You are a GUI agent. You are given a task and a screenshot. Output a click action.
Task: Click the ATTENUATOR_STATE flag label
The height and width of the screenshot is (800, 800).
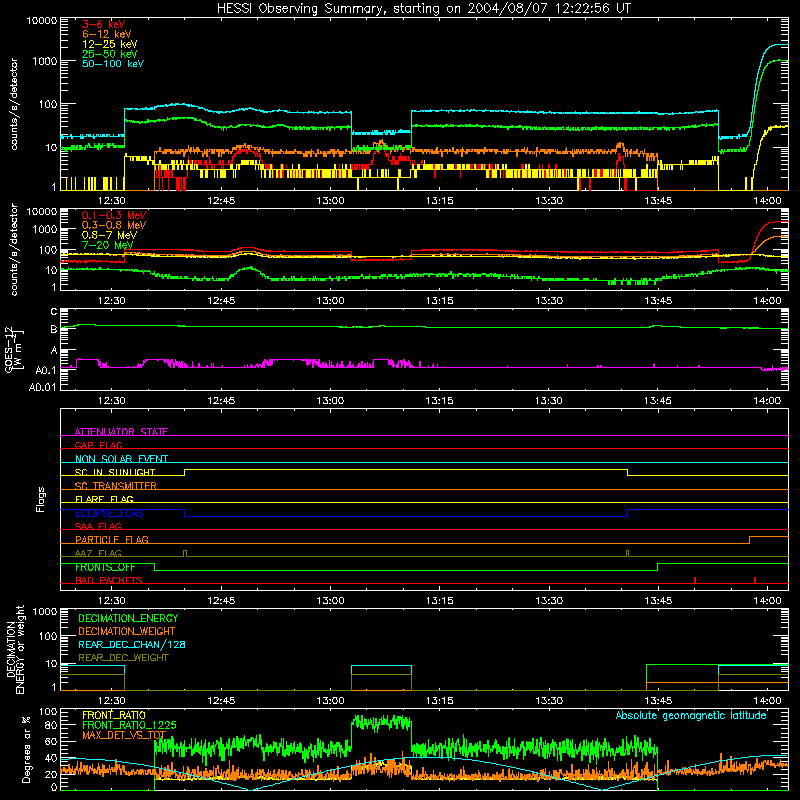coord(121,432)
